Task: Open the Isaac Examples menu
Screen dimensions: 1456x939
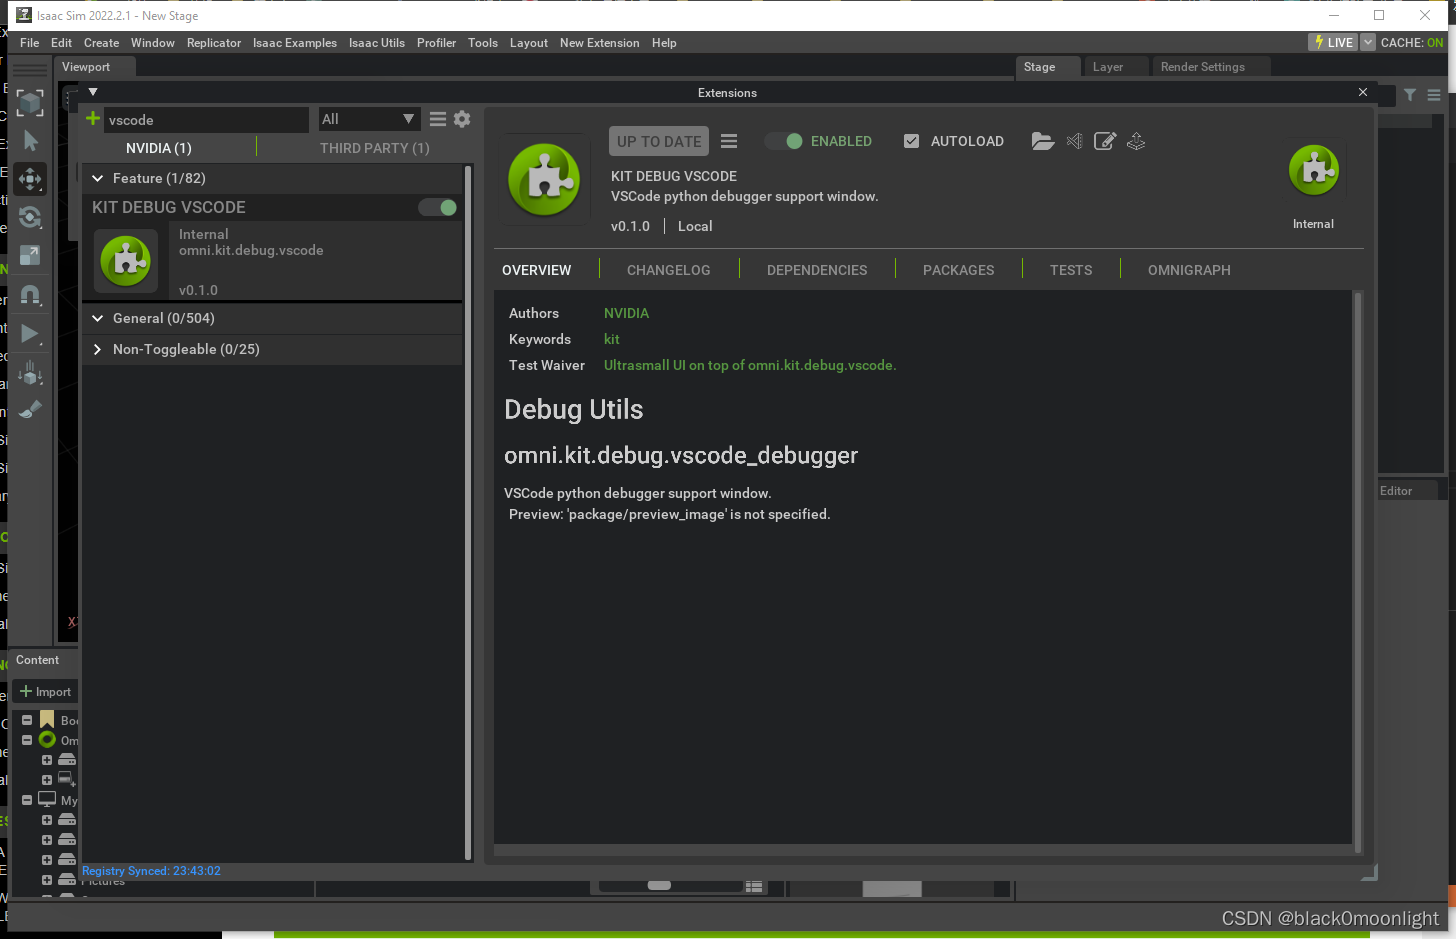Action: click(x=294, y=43)
